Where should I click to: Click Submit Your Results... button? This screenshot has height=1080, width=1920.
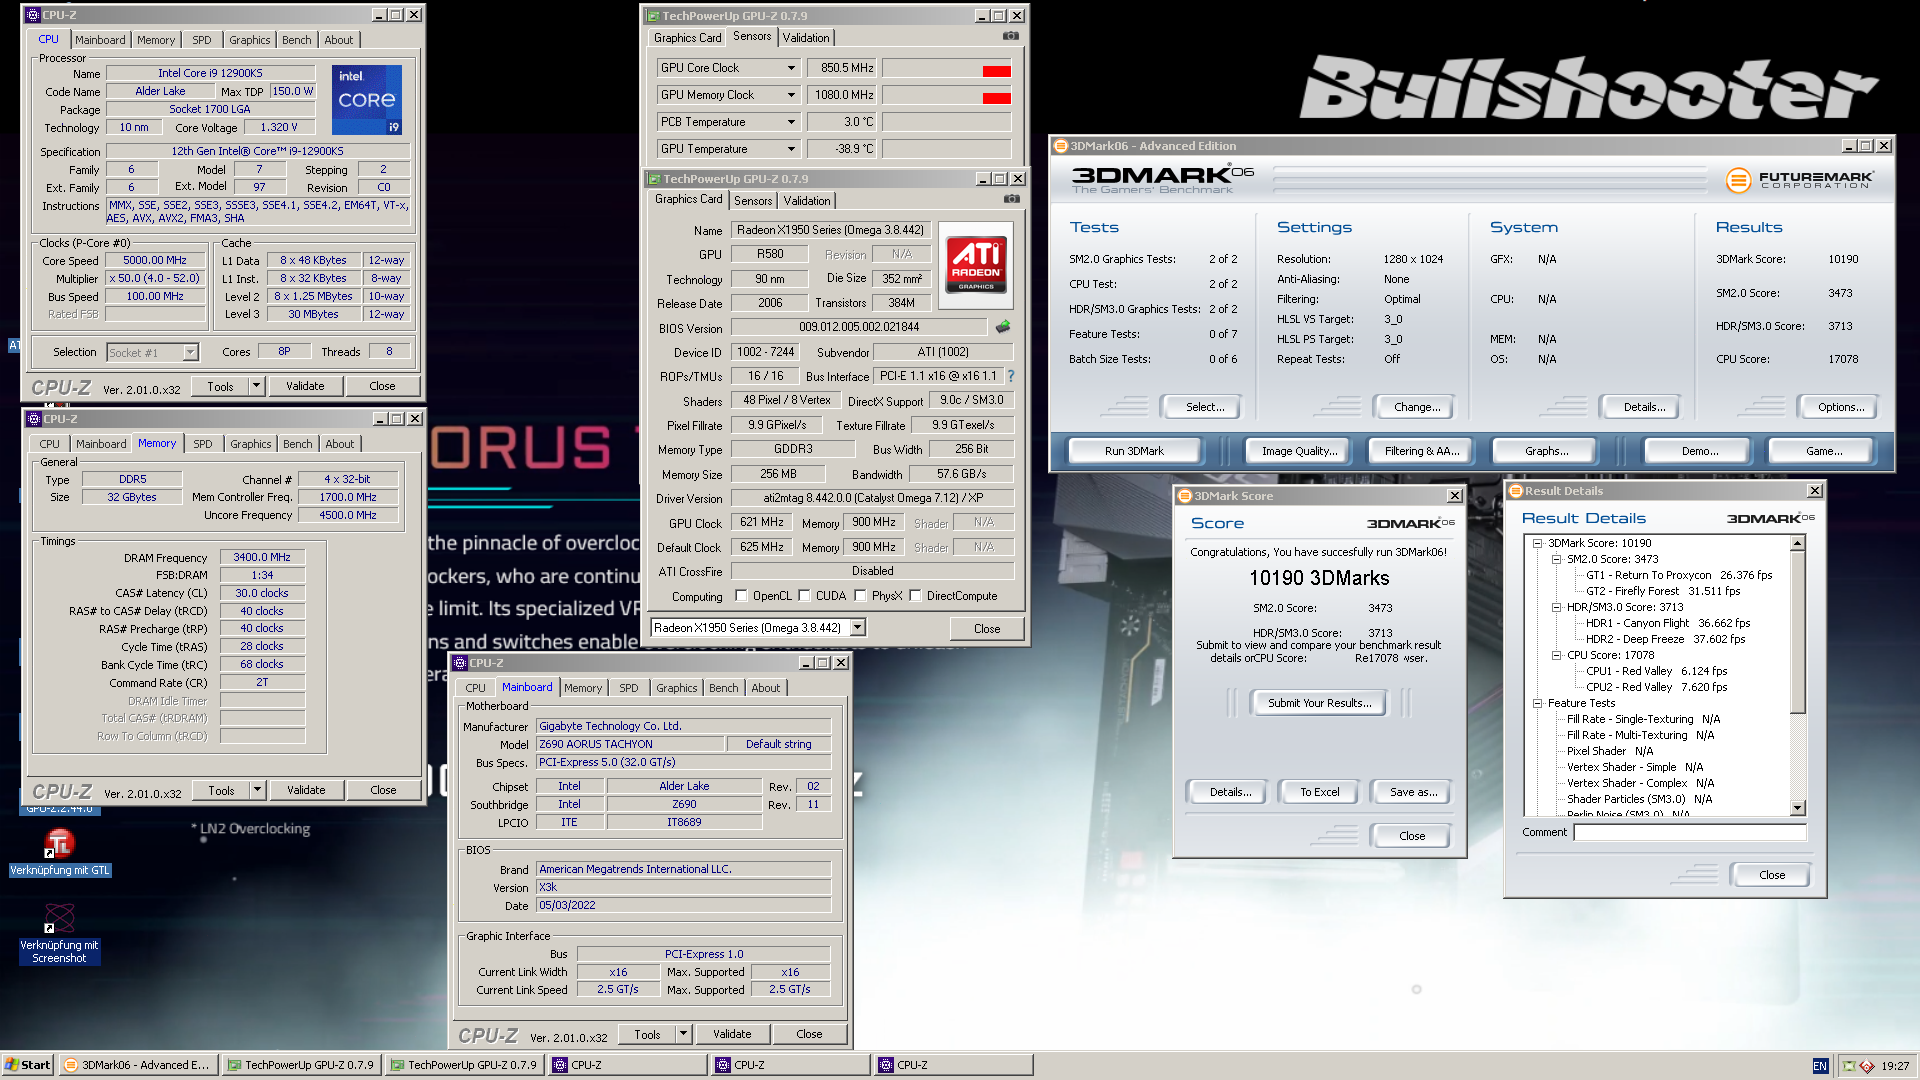(1319, 703)
